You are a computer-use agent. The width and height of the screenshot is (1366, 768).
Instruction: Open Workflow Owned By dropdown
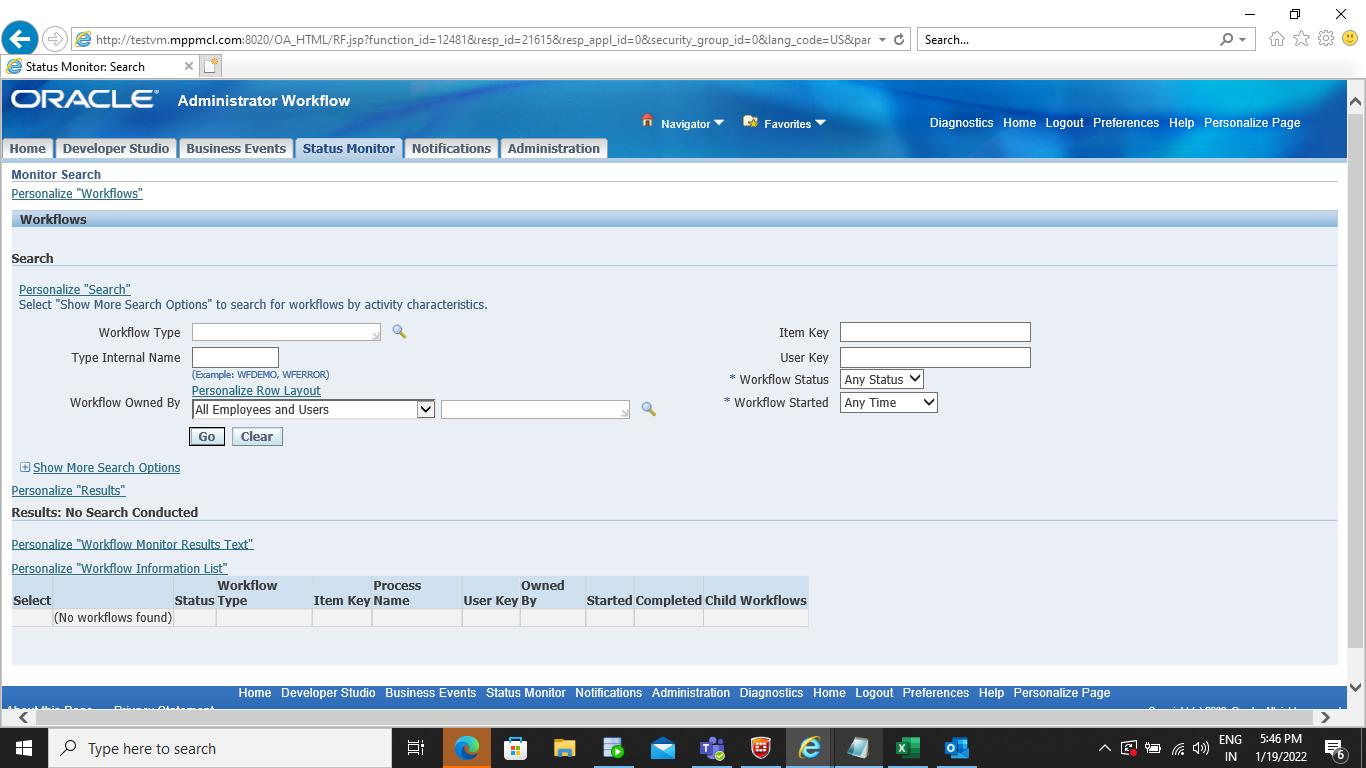point(313,409)
